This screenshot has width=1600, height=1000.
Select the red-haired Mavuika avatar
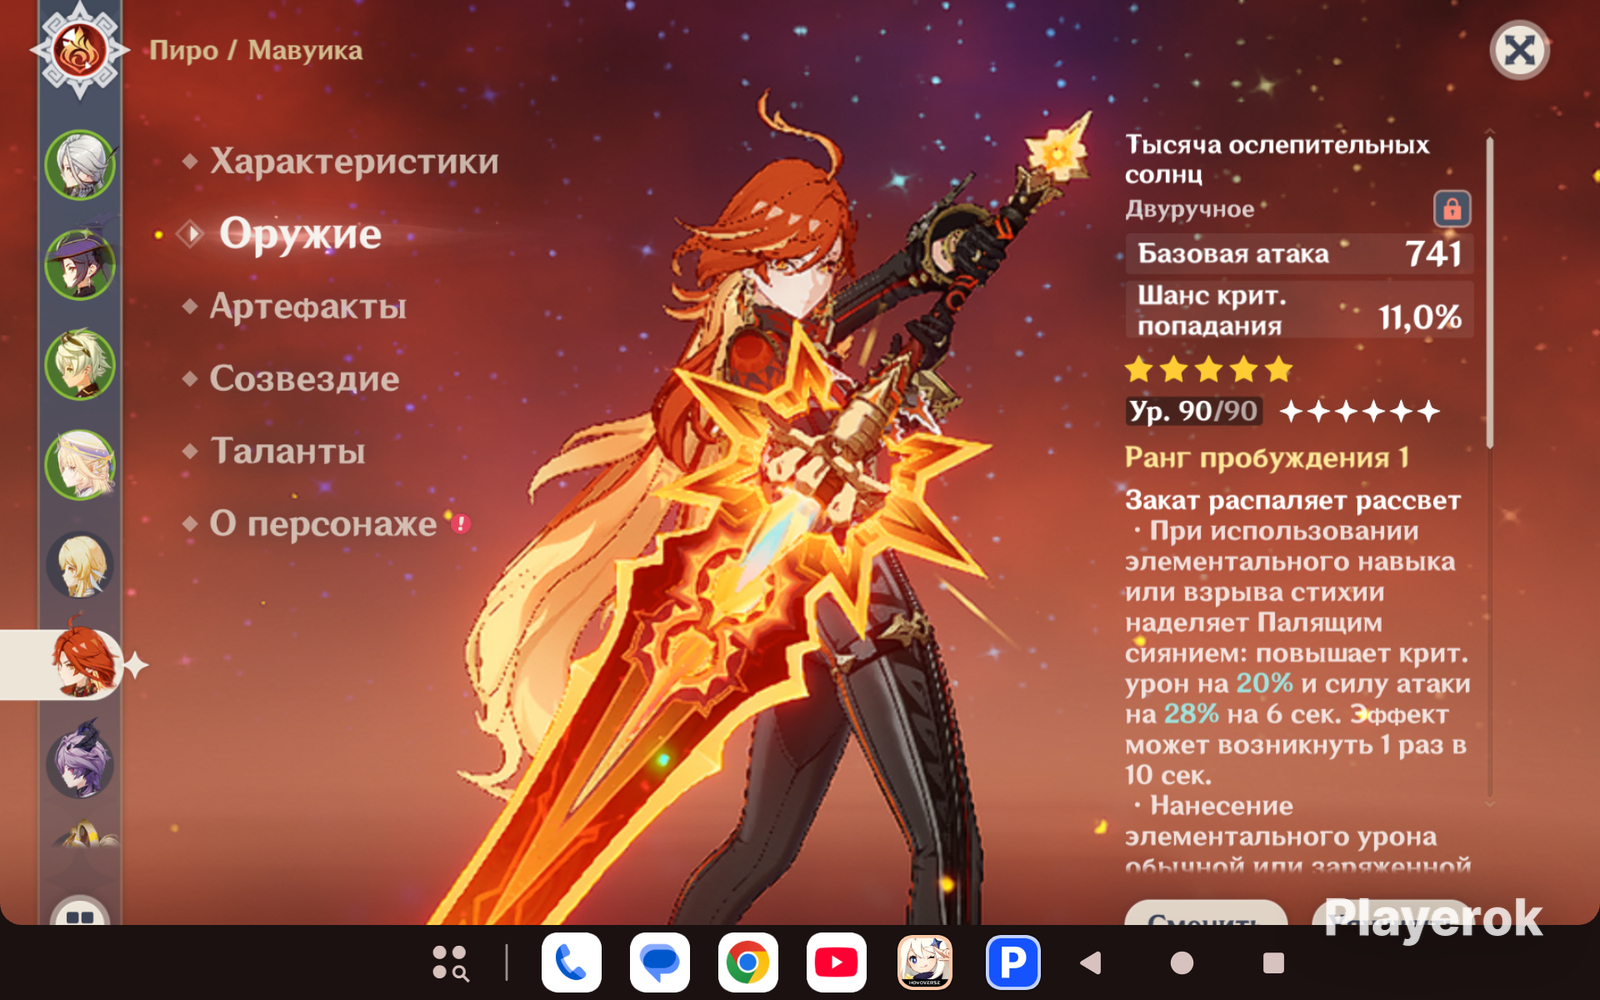(82, 663)
